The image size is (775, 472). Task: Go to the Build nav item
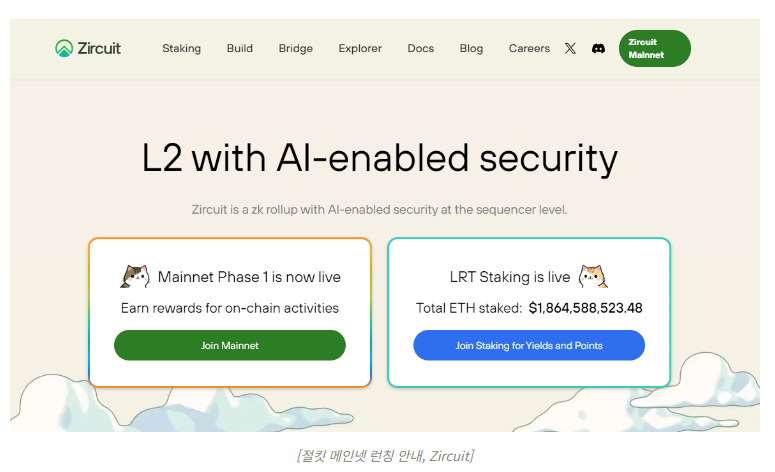pyautogui.click(x=239, y=48)
